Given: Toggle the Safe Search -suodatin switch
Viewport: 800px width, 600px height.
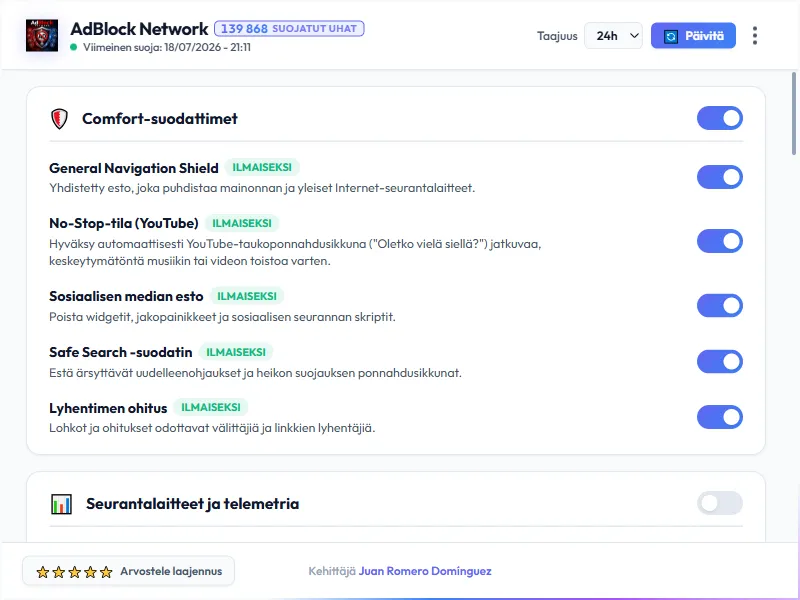Looking at the screenshot, I should click(719, 362).
